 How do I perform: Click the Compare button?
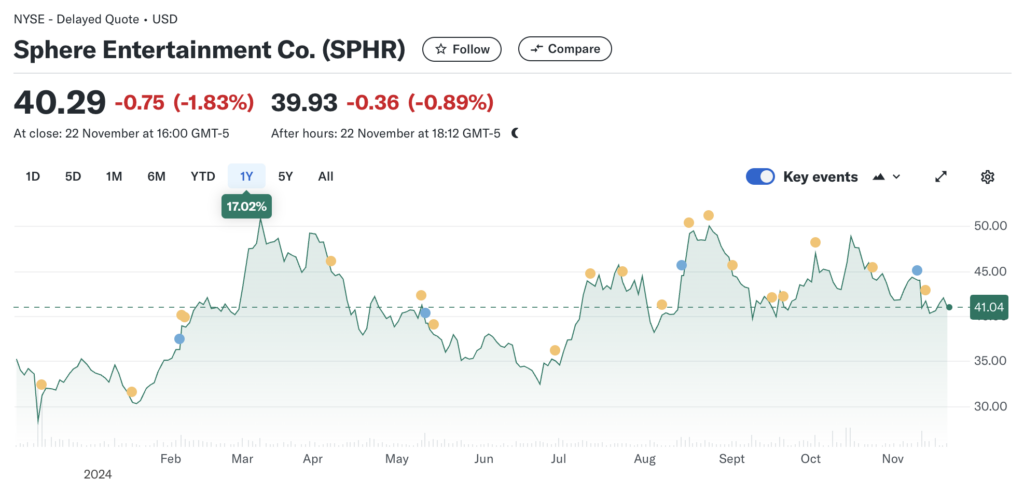click(565, 49)
